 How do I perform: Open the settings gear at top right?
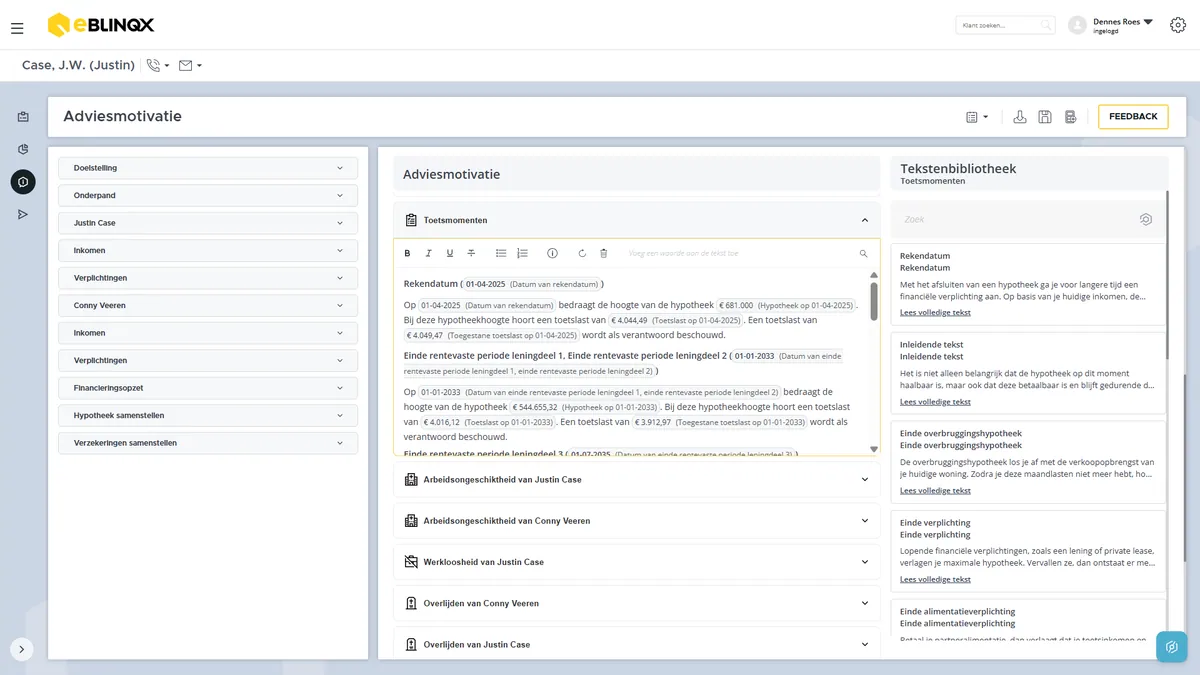tap(1177, 25)
